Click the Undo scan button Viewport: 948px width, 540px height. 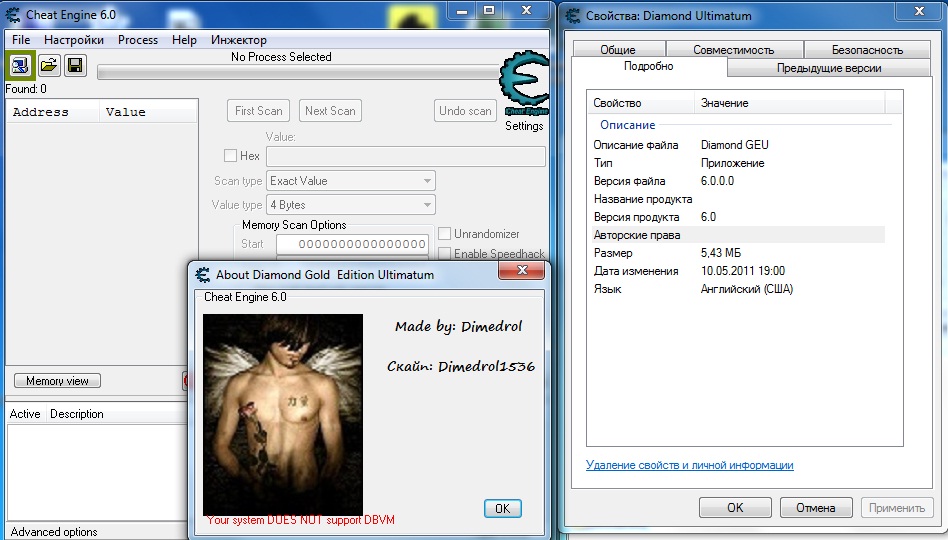click(465, 111)
